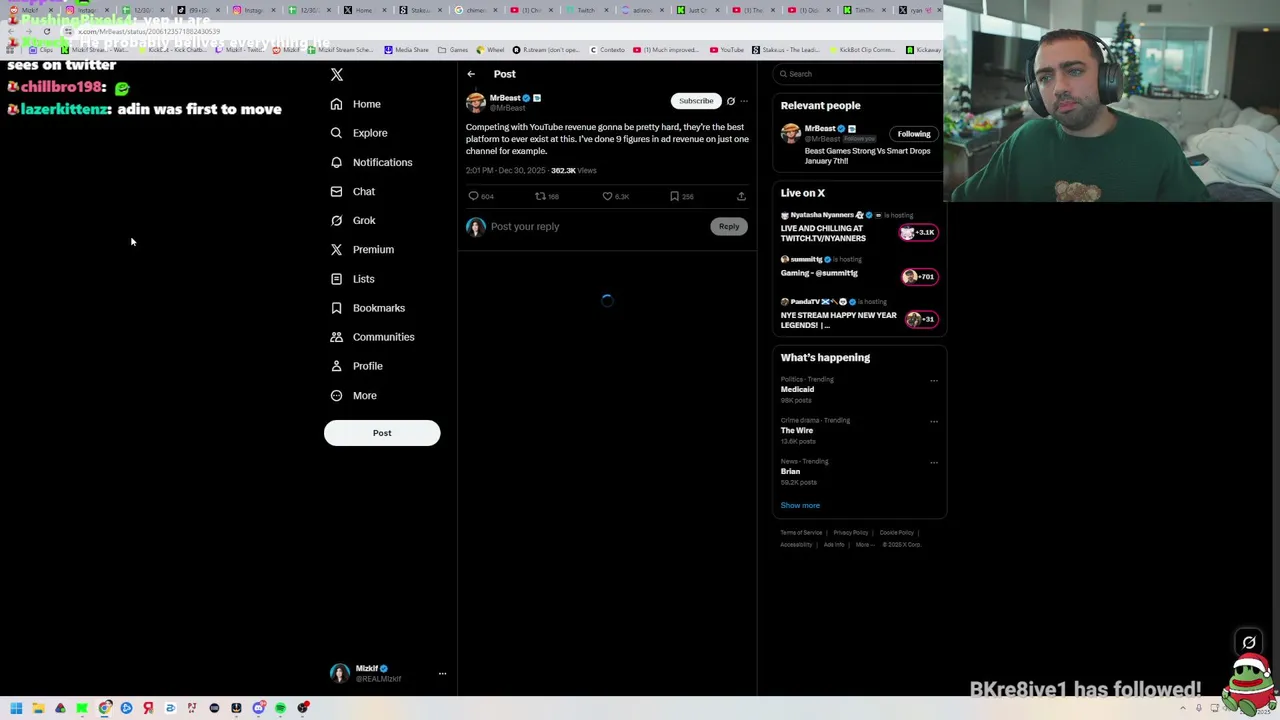
Task: Click the browser address bar URL
Action: coord(149,31)
